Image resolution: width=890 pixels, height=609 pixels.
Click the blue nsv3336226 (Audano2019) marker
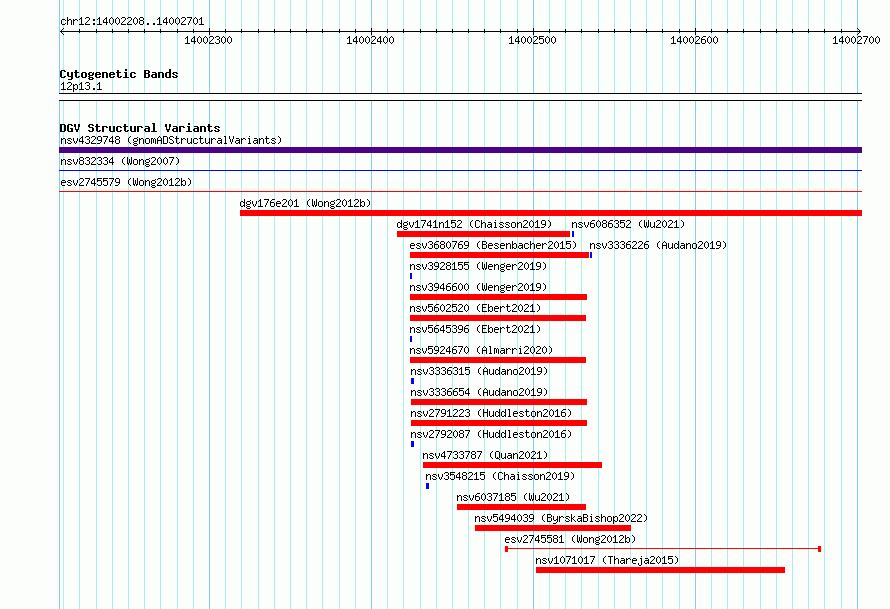pyautogui.click(x=591, y=255)
